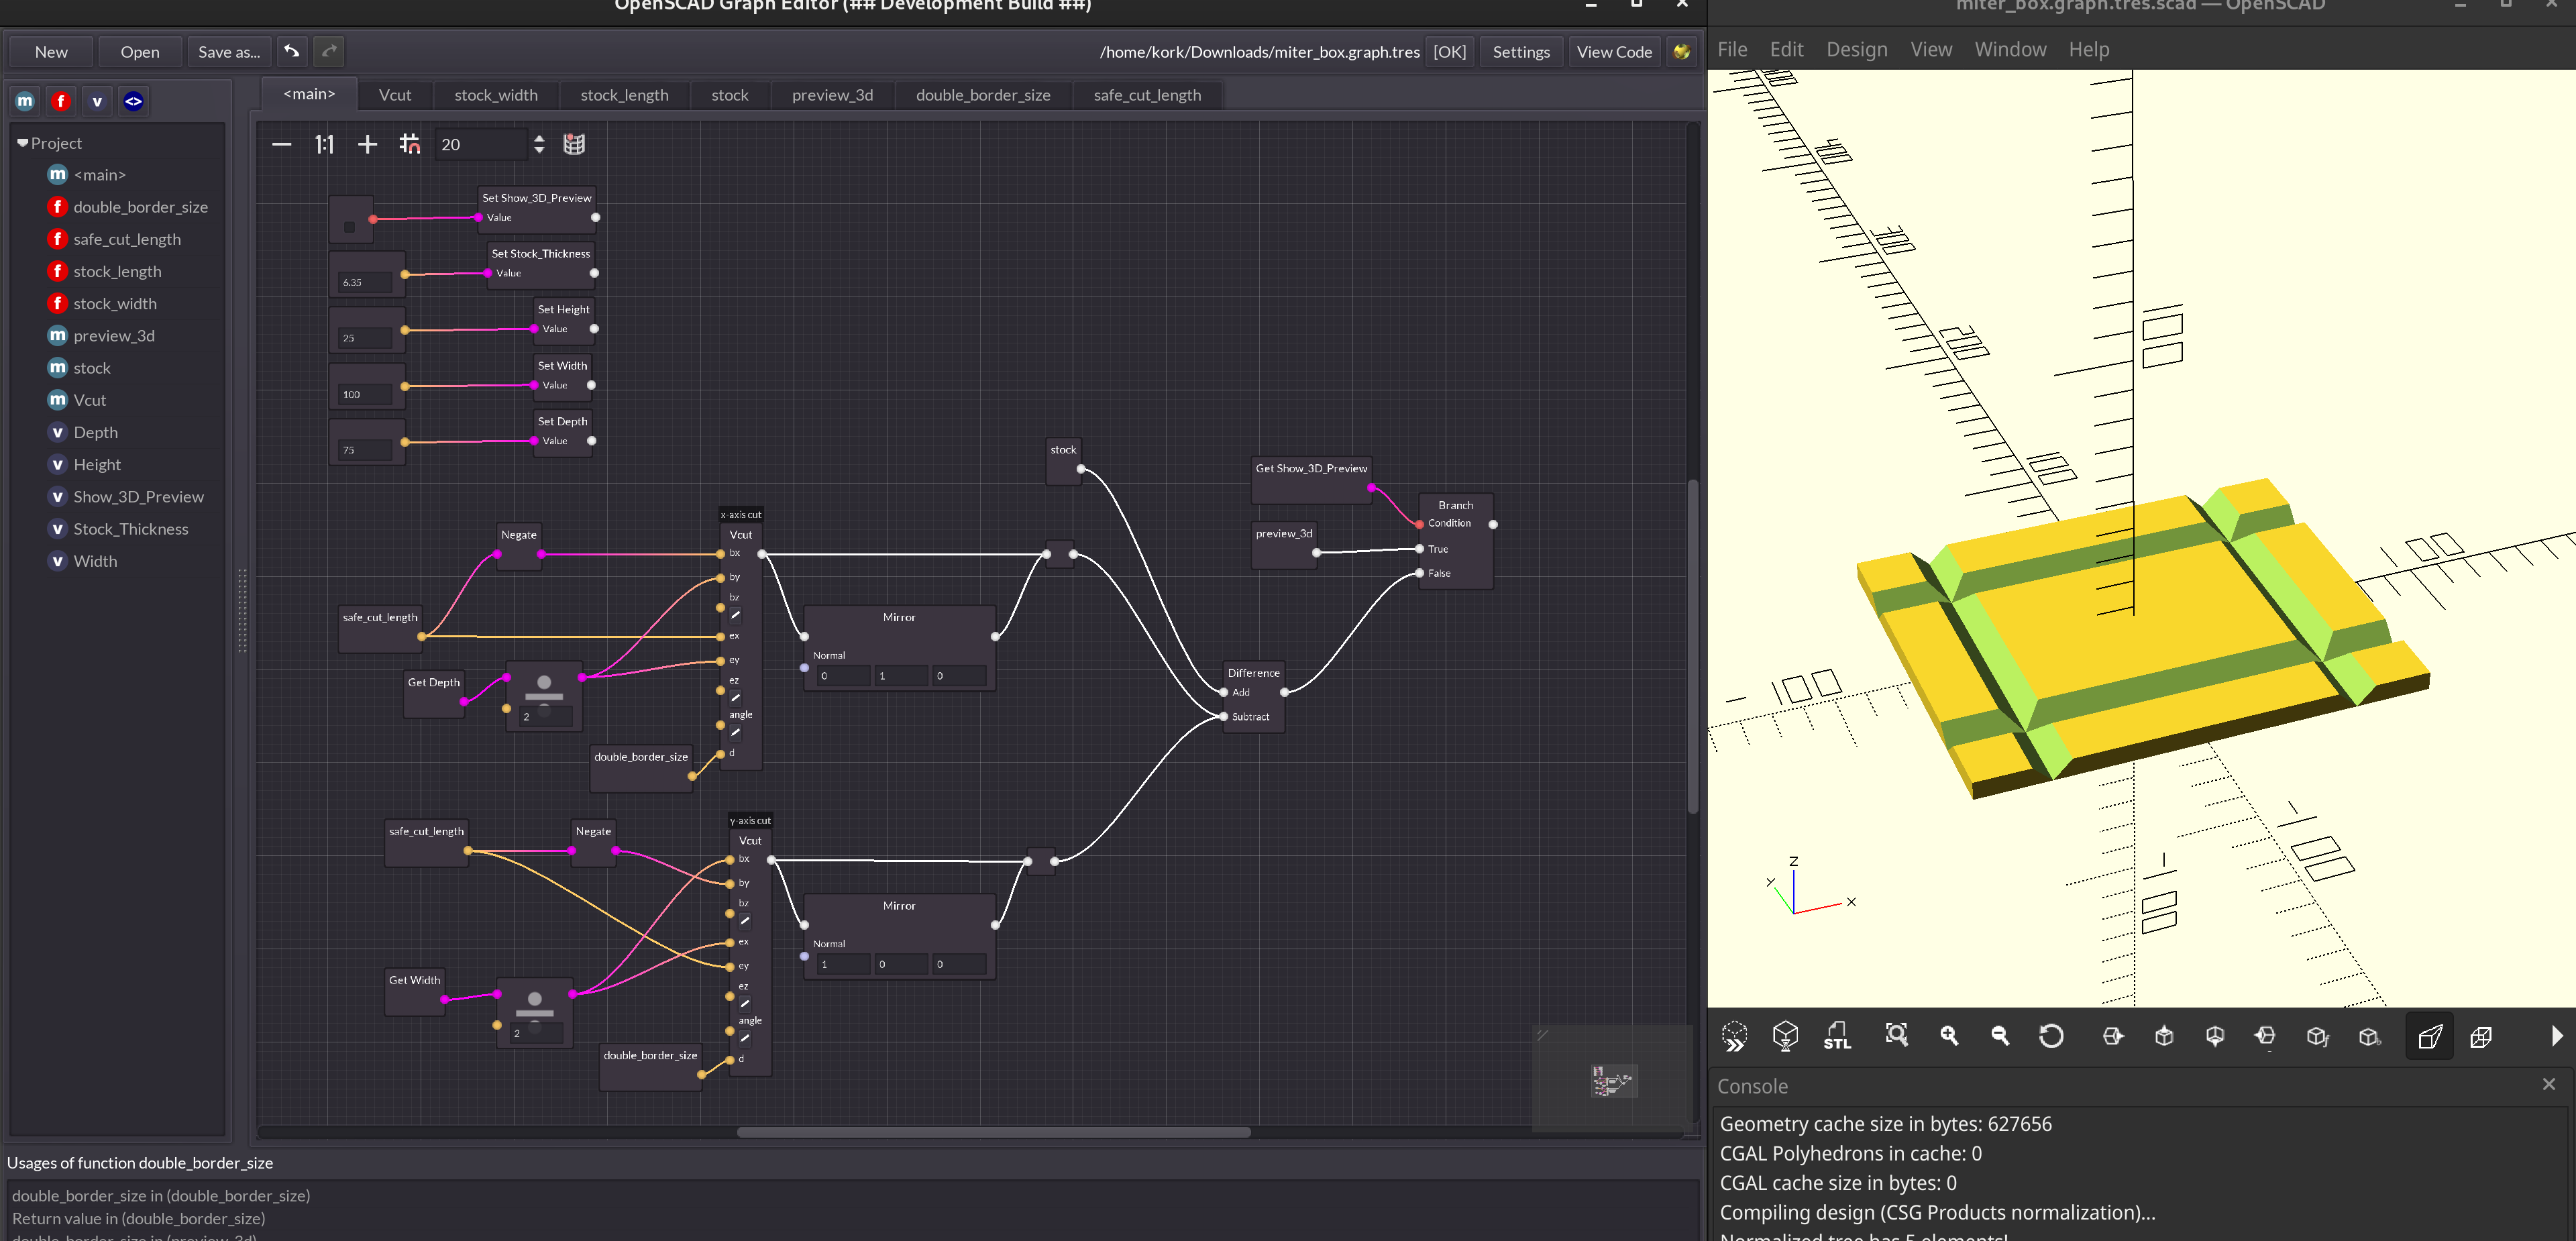Open the safe_cut_length tab

tap(1147, 95)
